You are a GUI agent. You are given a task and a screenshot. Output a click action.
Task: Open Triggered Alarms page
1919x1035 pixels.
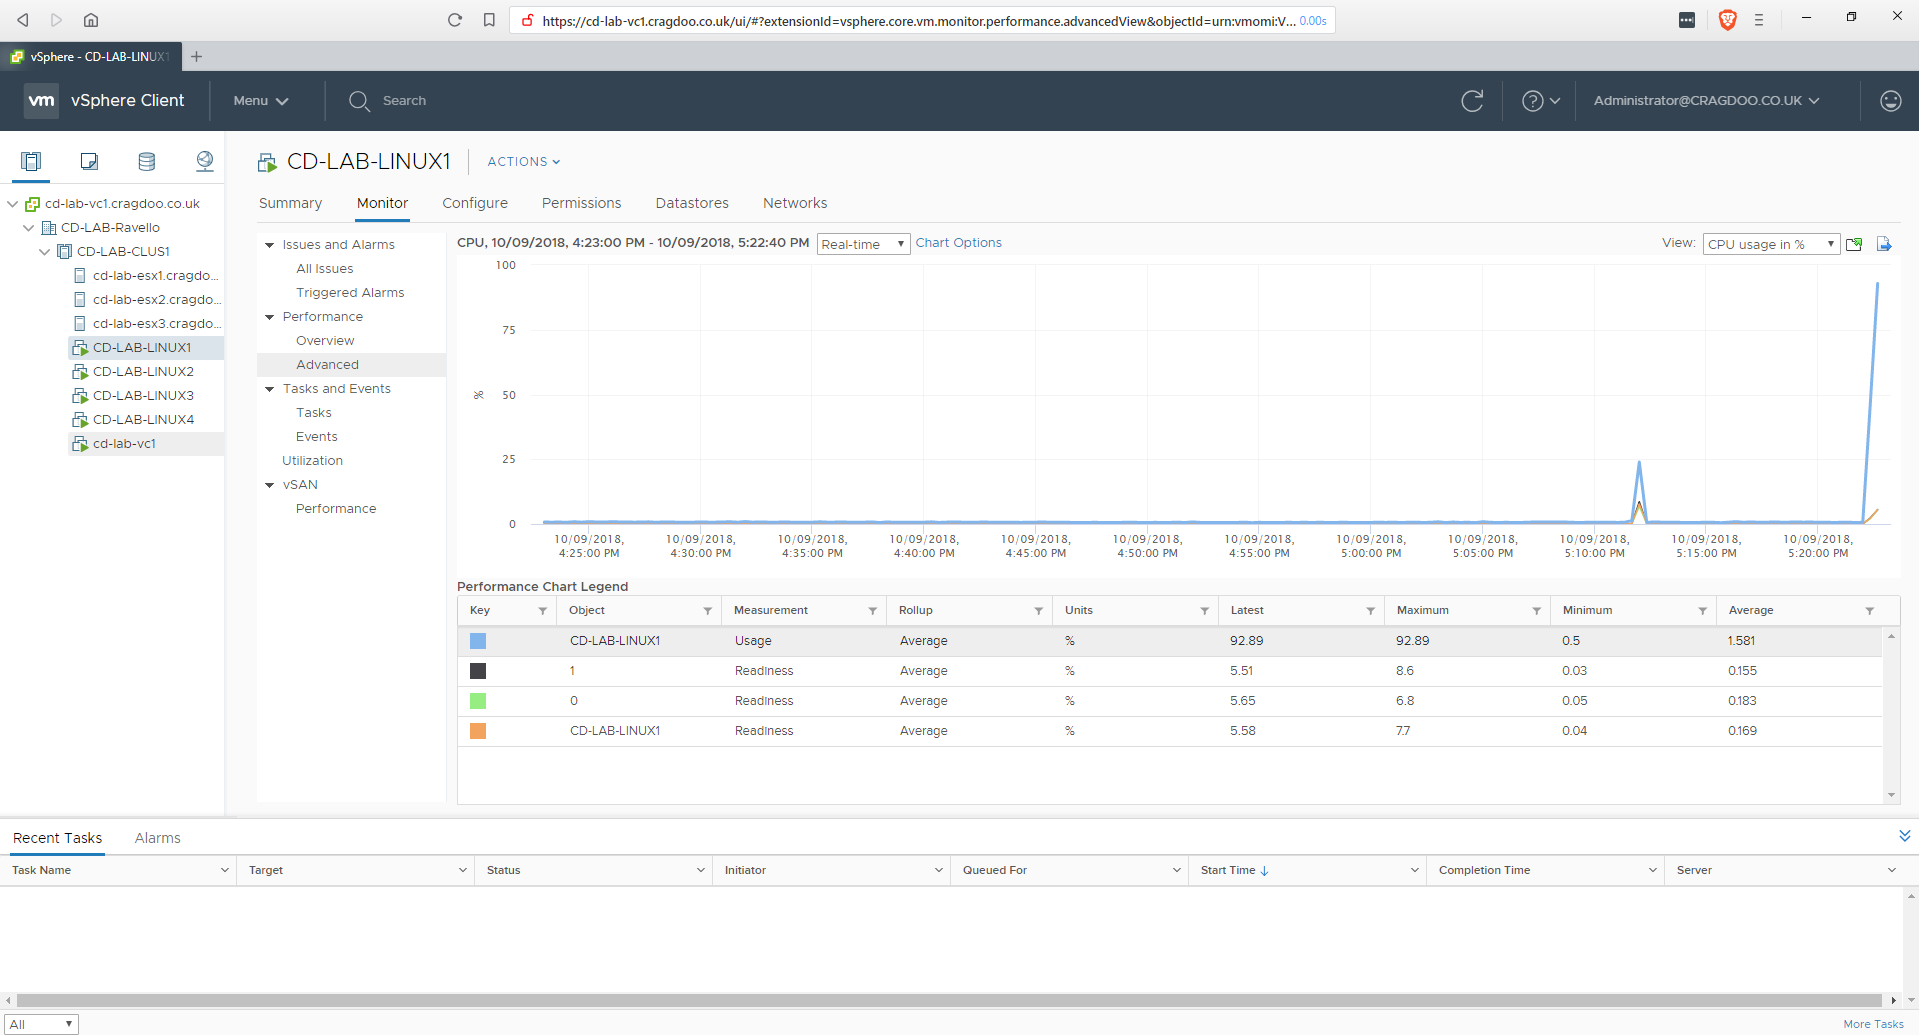pyautogui.click(x=350, y=293)
